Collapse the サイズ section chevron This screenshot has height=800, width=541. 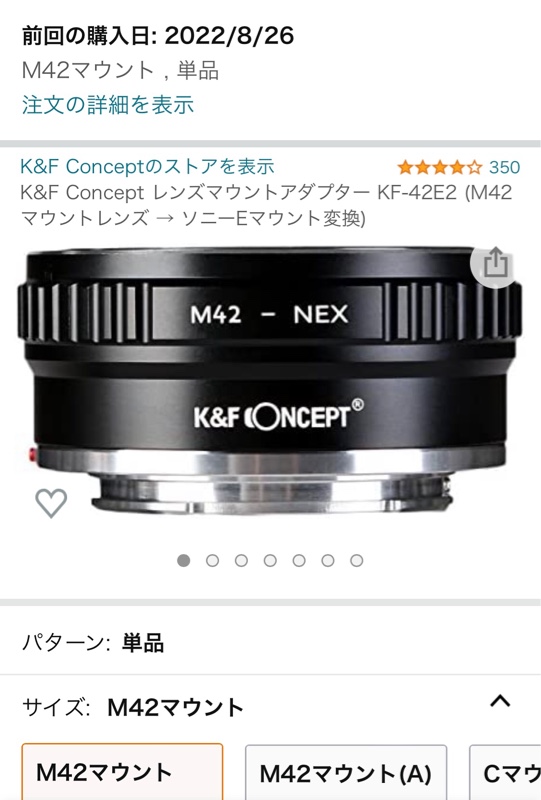pyautogui.click(x=500, y=701)
